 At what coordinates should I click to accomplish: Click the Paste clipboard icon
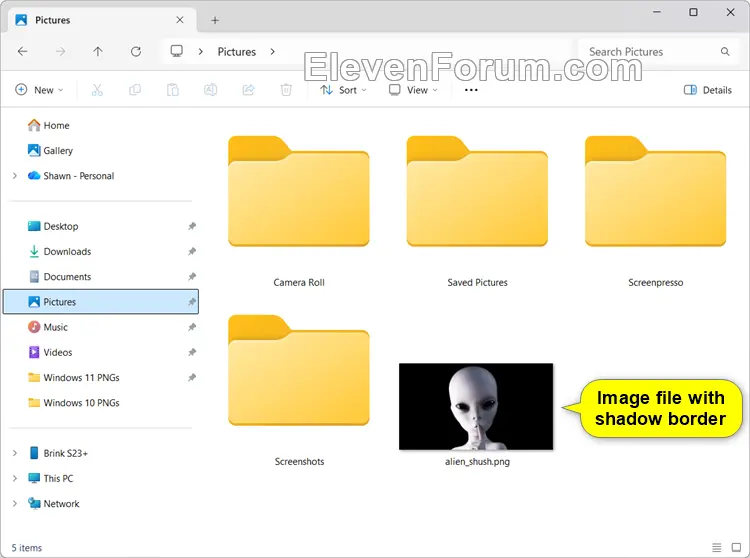click(173, 90)
